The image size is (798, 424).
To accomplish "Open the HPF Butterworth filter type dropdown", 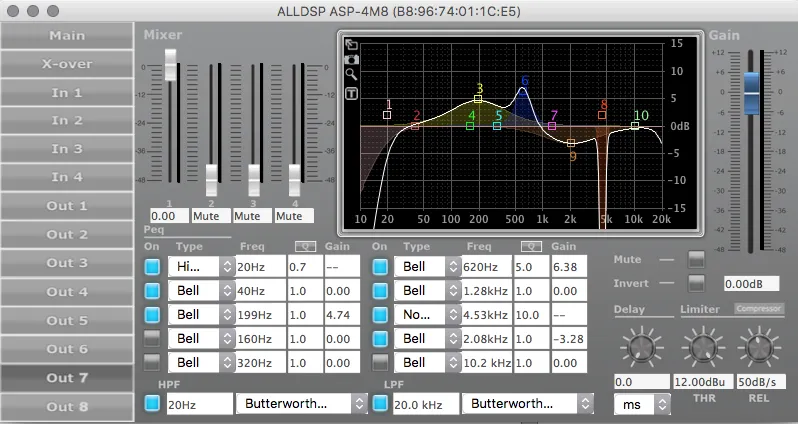I will (302, 403).
